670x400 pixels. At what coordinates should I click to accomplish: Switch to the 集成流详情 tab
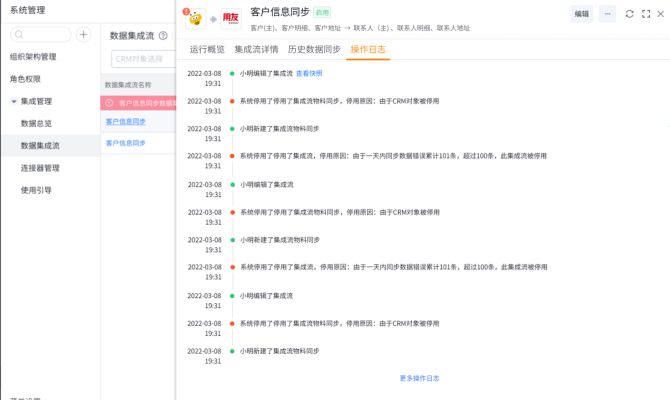click(257, 49)
